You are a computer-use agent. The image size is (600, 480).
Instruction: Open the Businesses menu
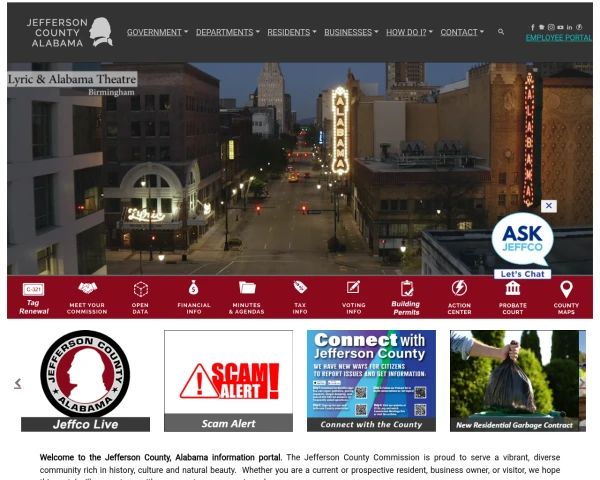351,32
